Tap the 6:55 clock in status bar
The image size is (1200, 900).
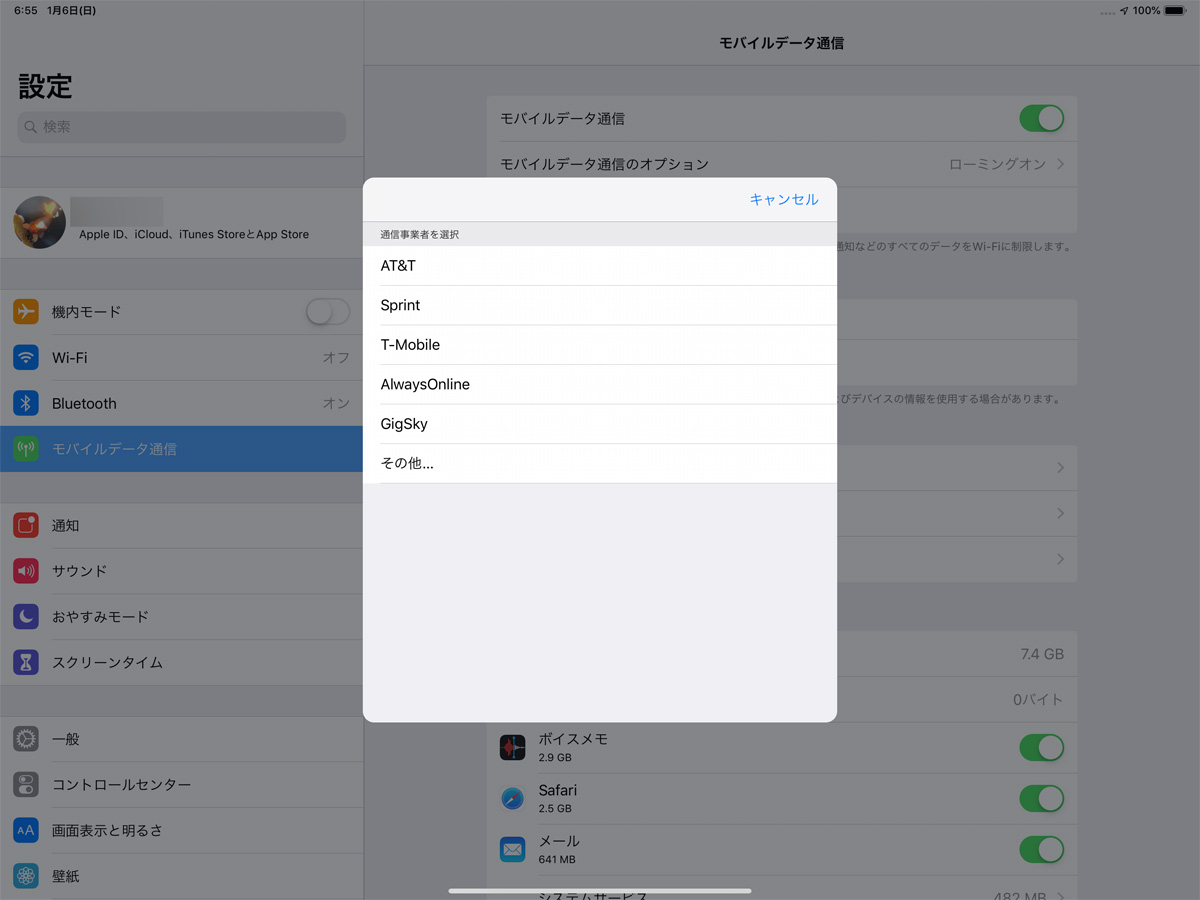(x=26, y=10)
